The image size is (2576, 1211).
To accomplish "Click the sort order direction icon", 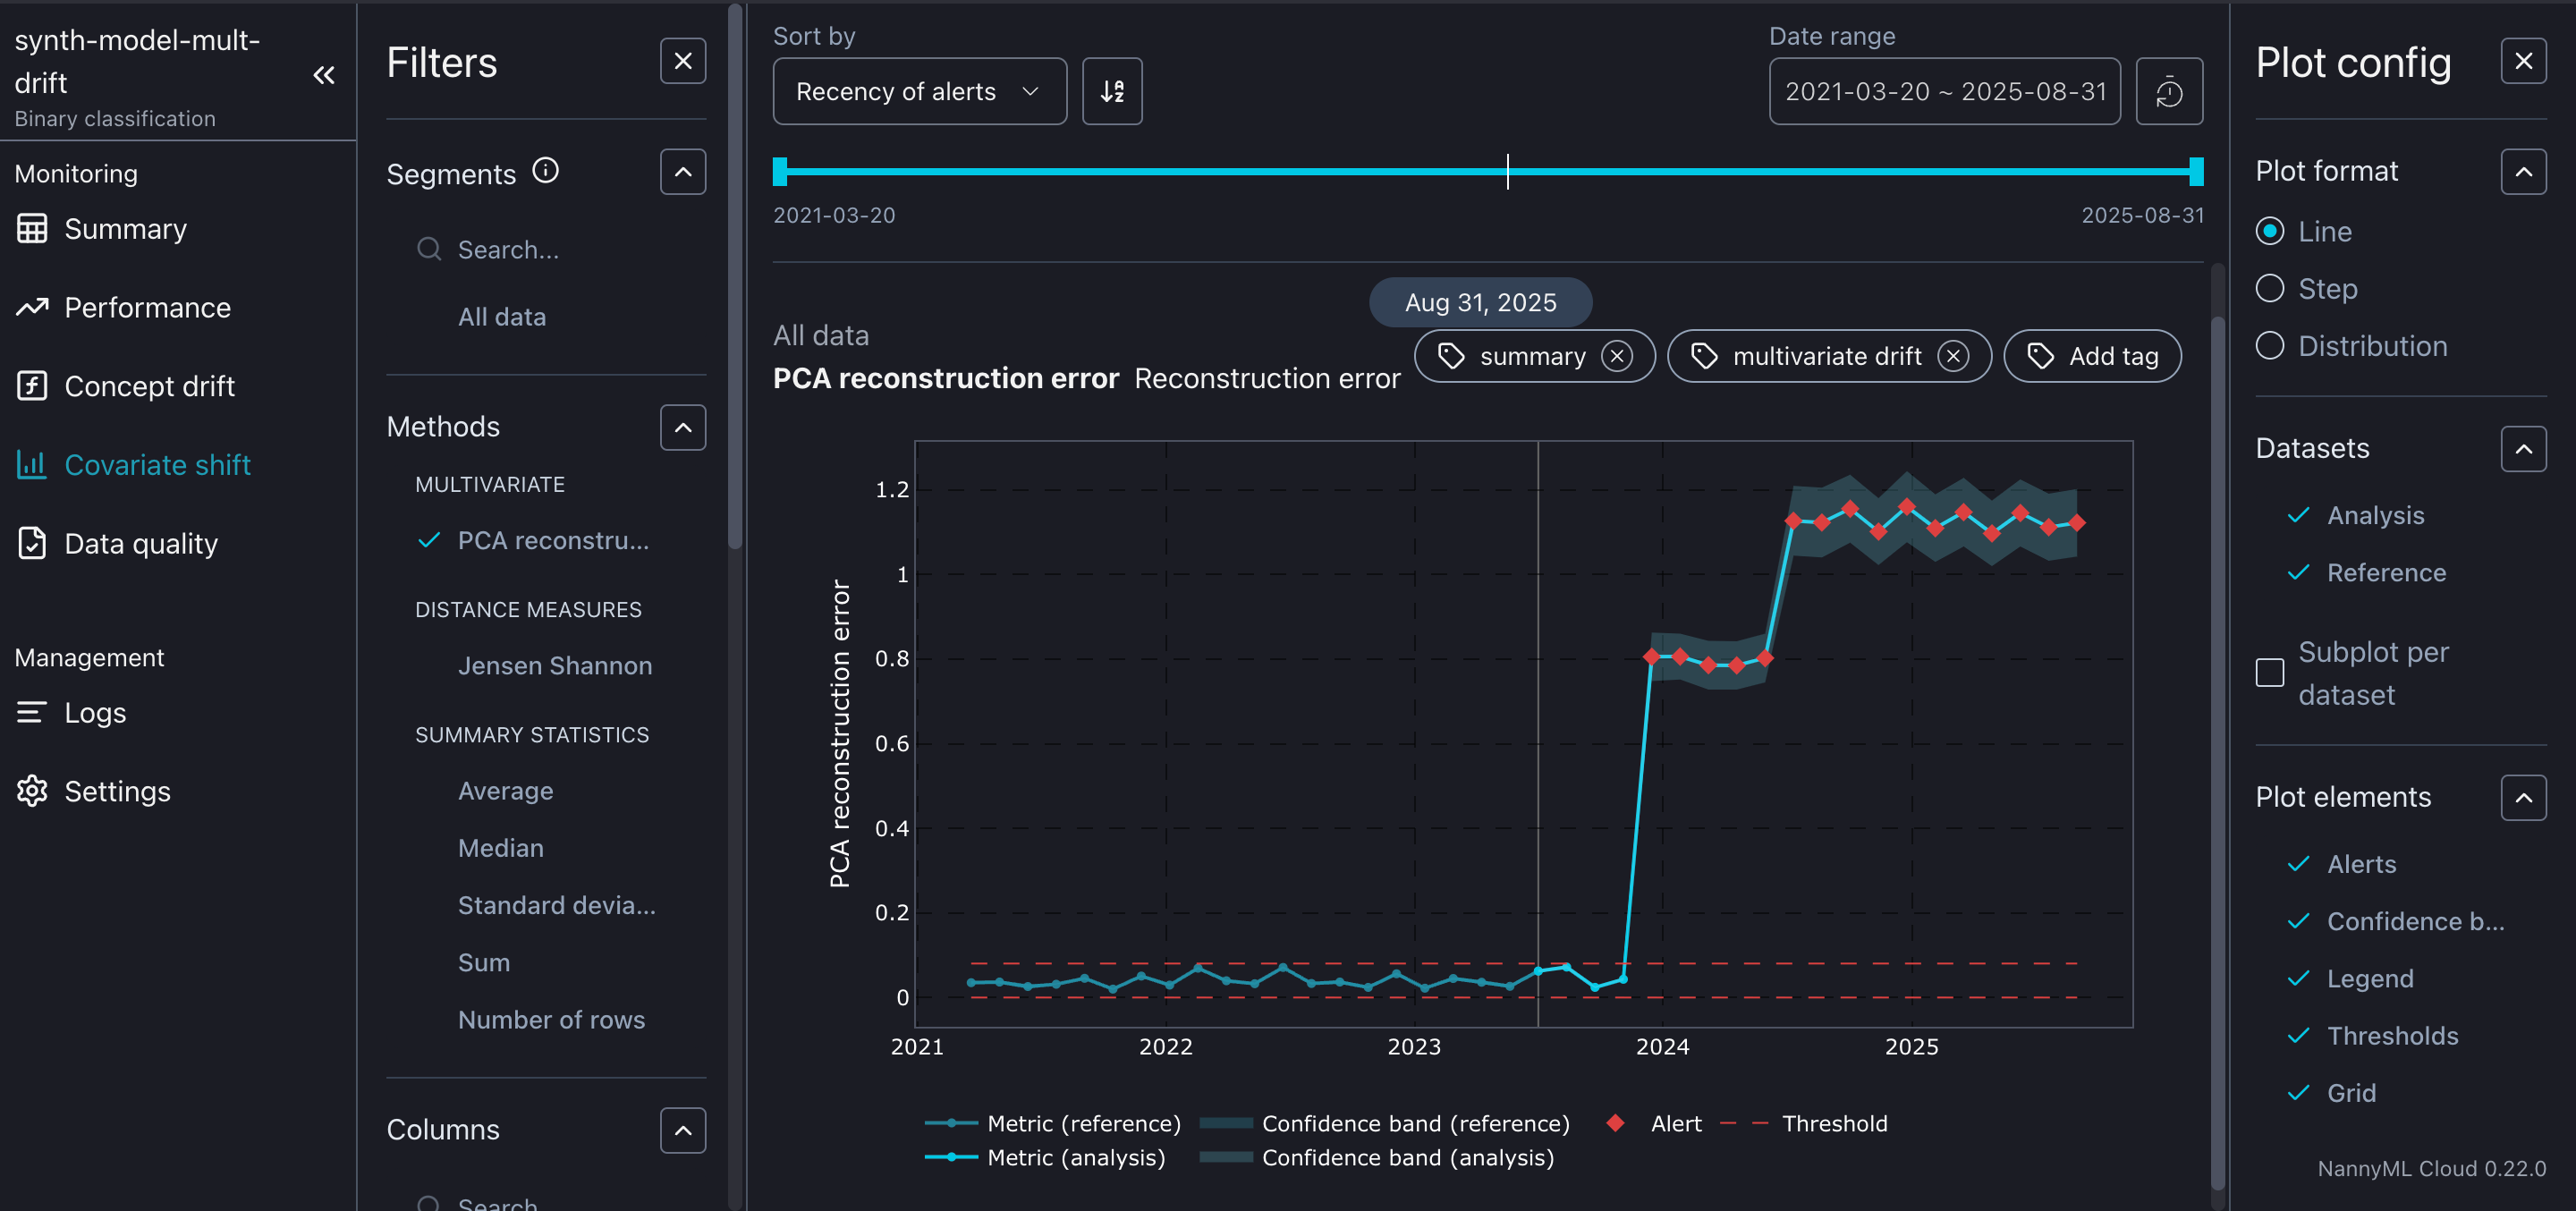I will coord(1112,91).
